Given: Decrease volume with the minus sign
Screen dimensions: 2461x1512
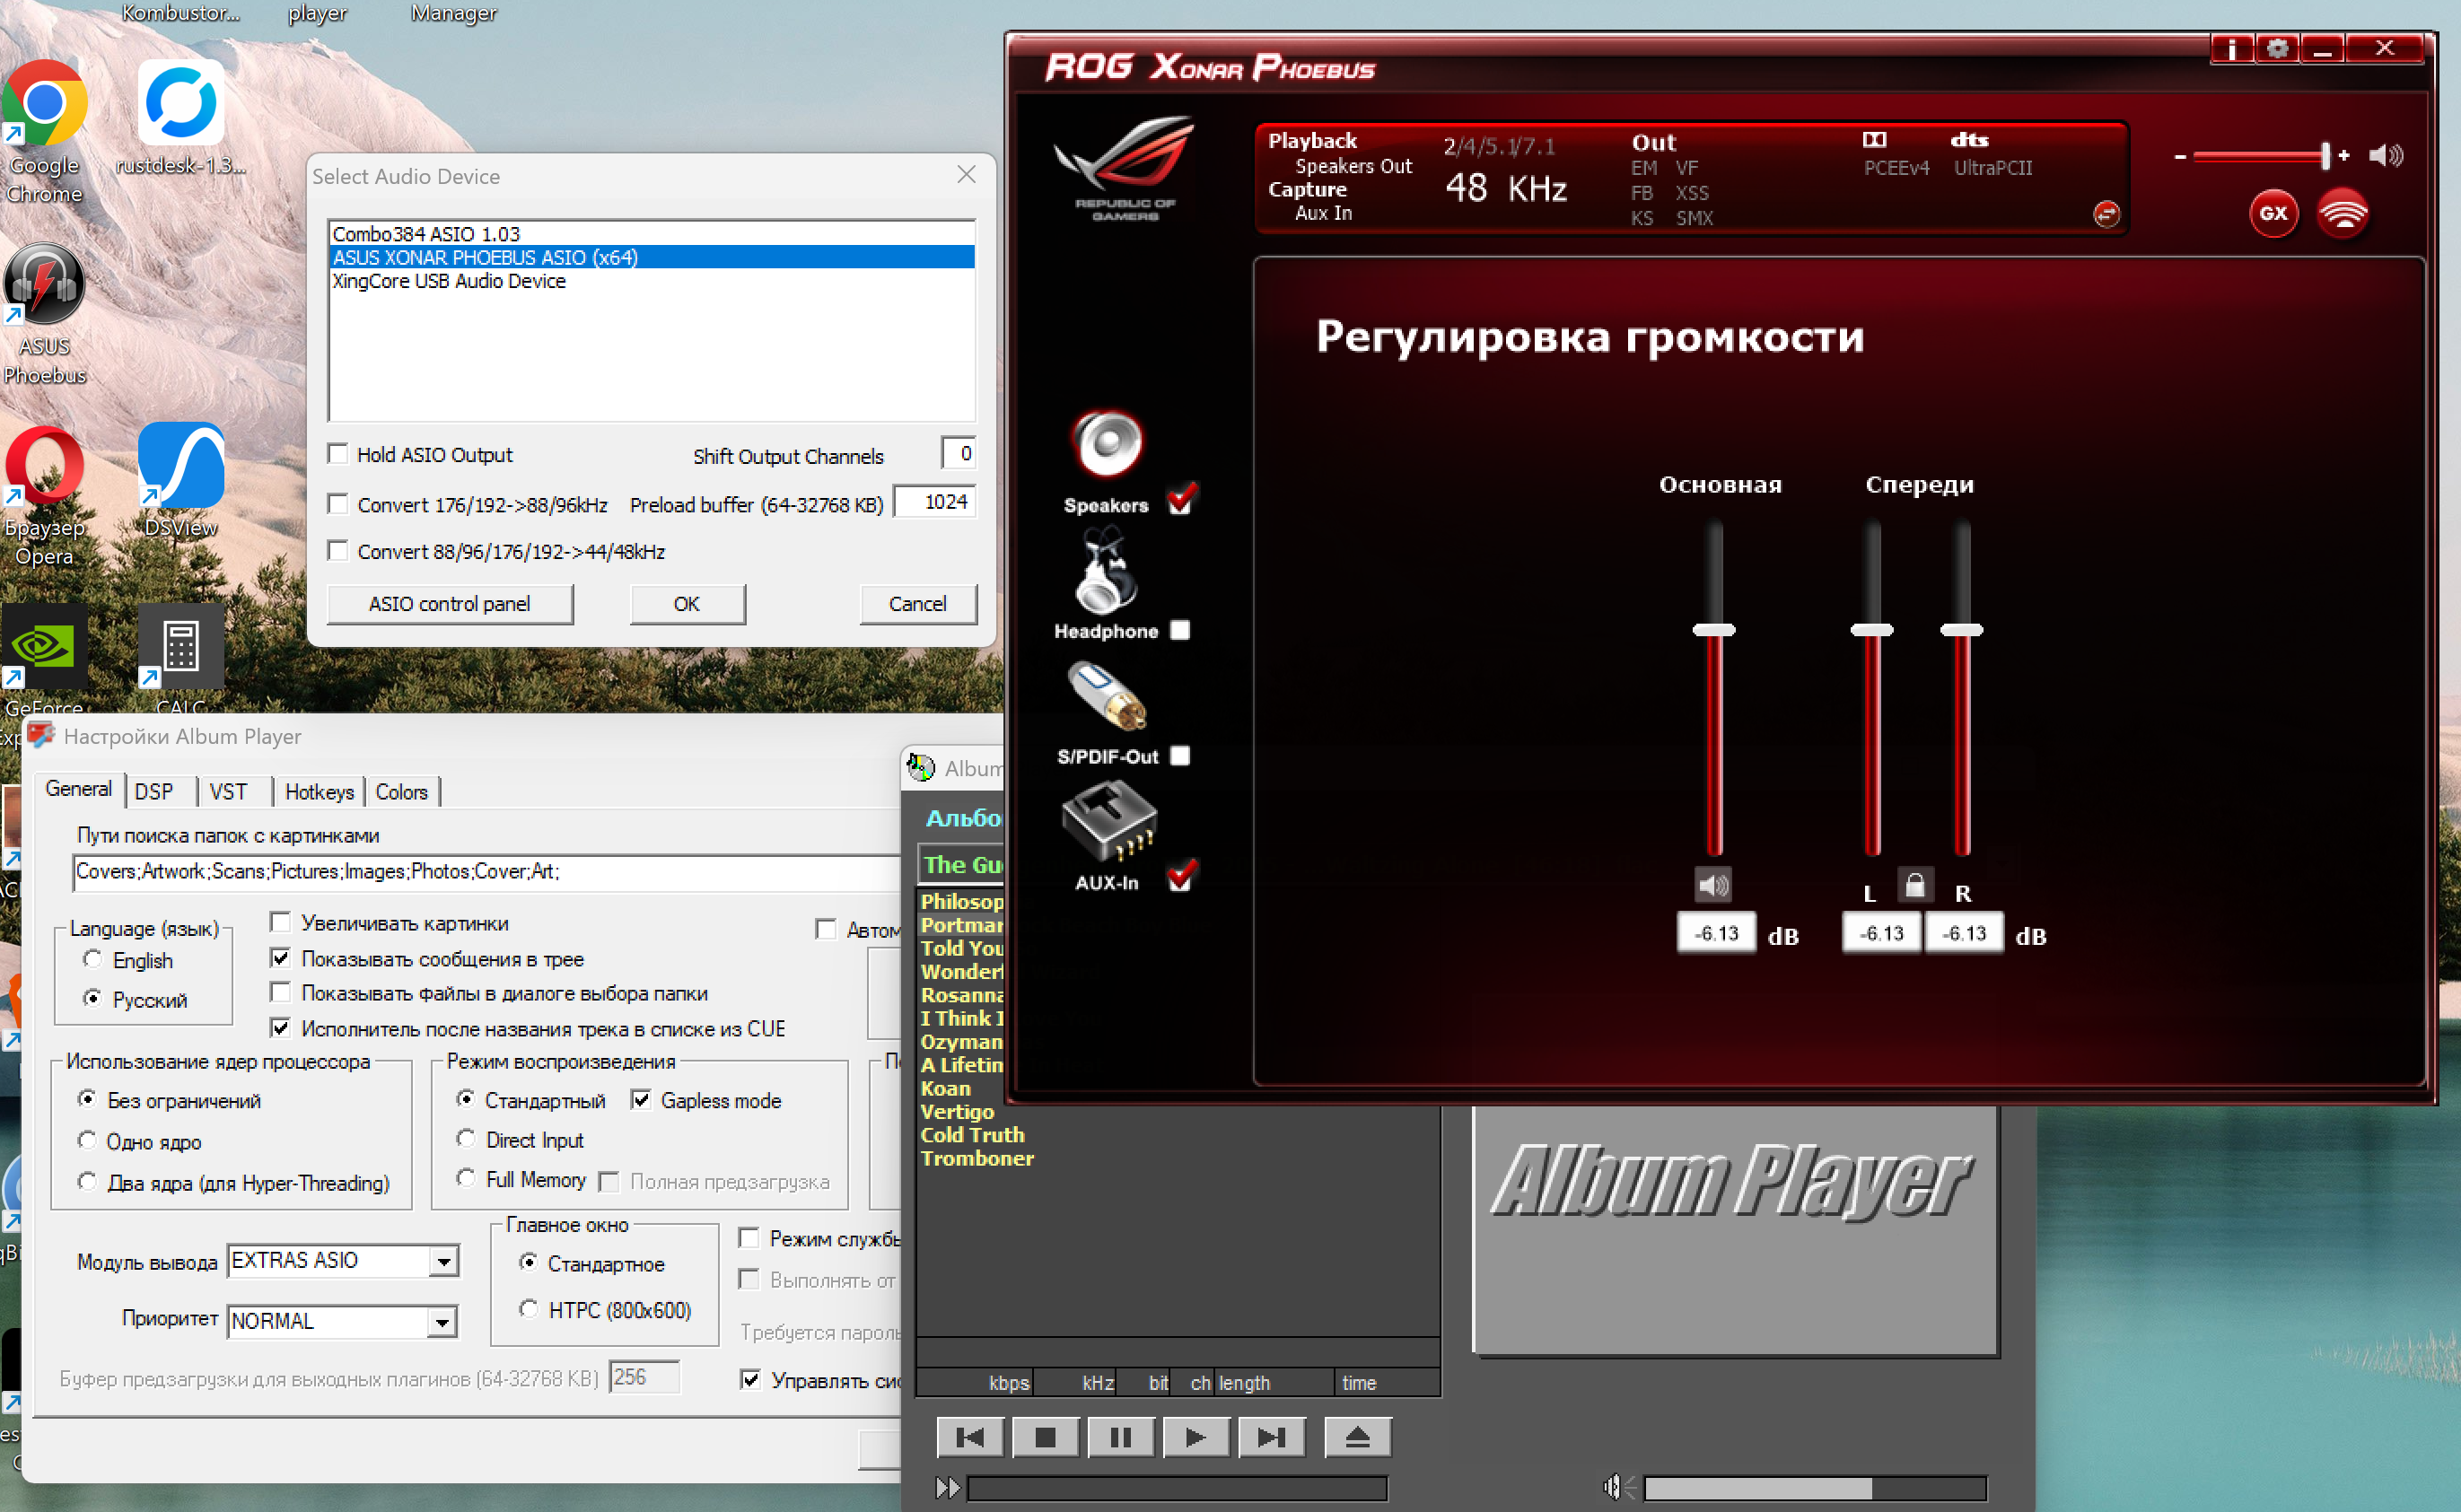Looking at the screenshot, I should pyautogui.click(x=2180, y=156).
